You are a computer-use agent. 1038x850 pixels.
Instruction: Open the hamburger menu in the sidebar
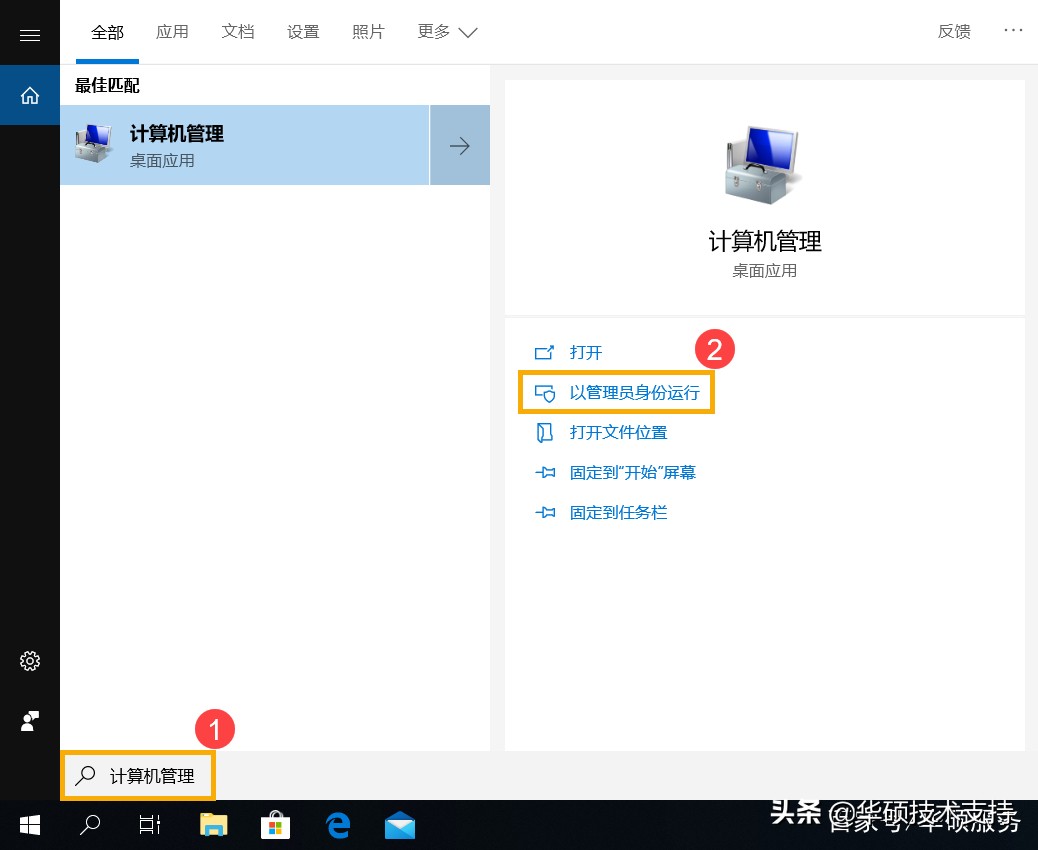pyautogui.click(x=29, y=33)
